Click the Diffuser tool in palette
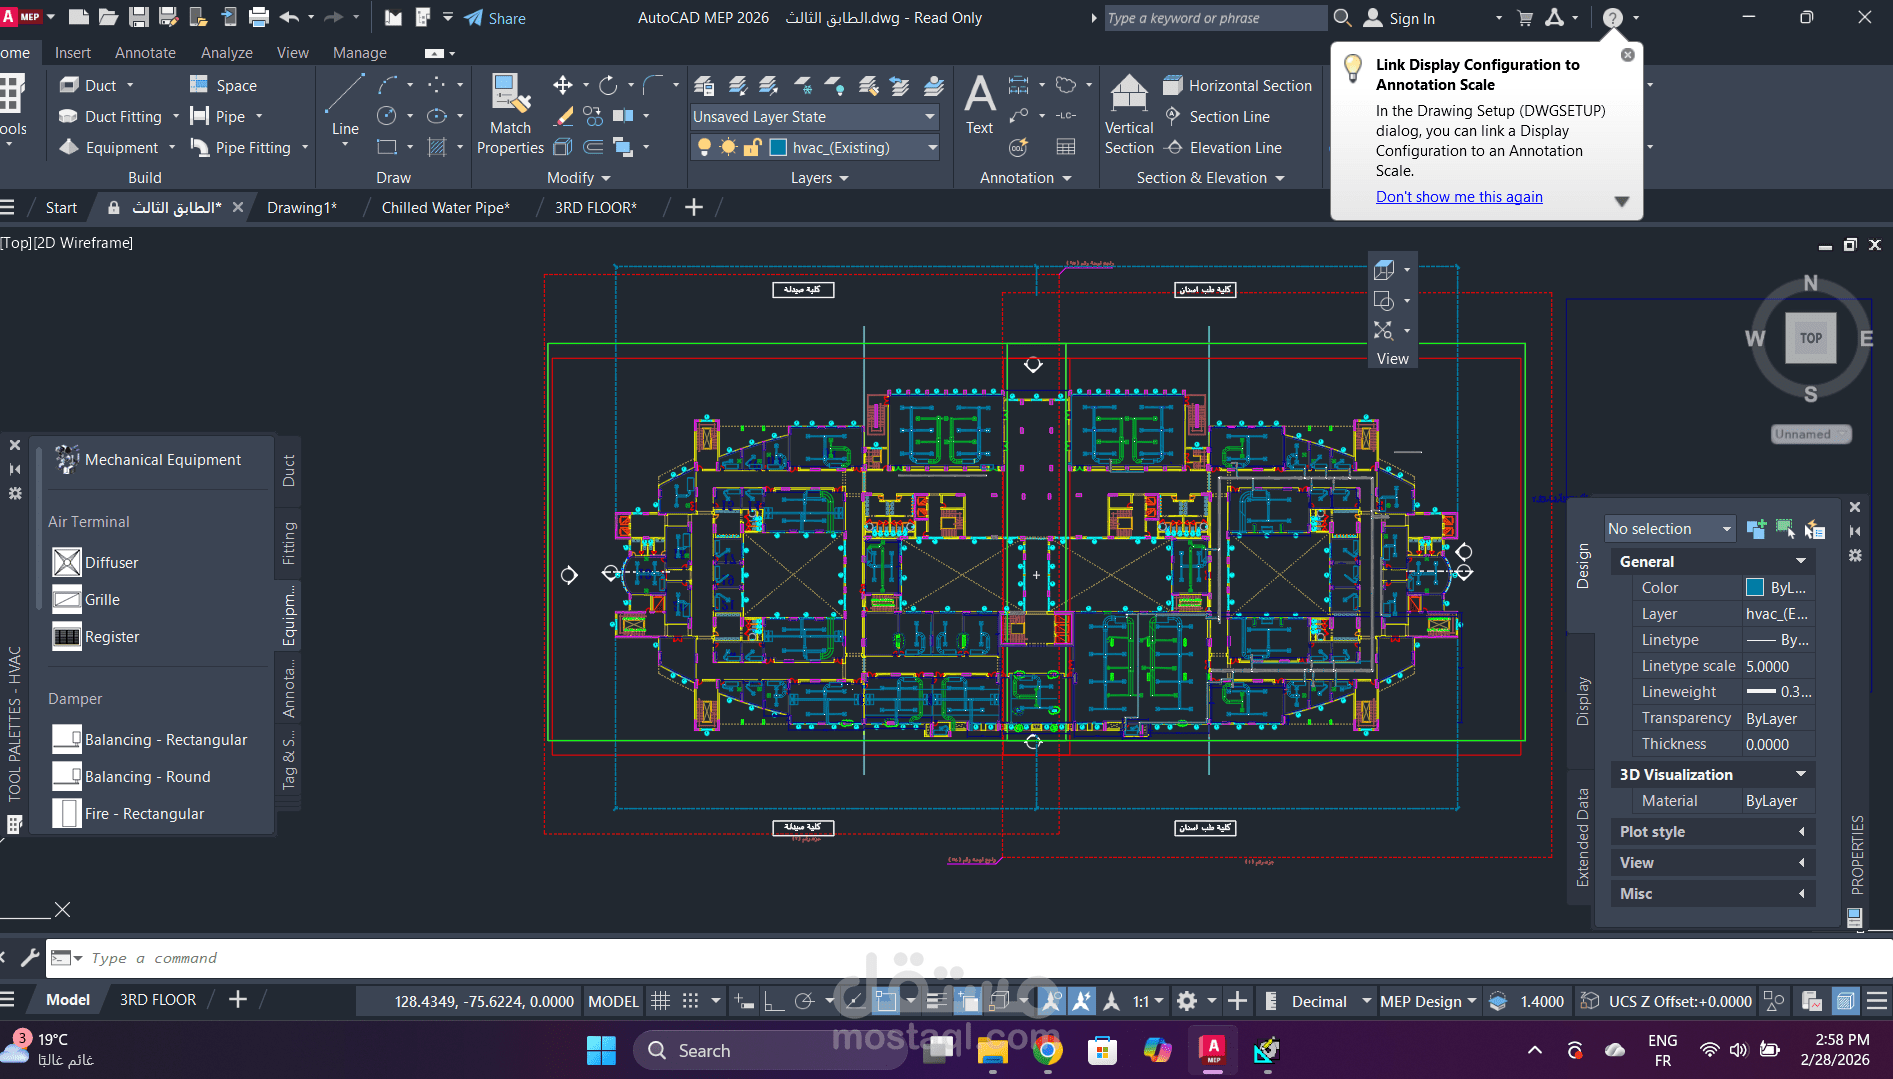The image size is (1893, 1079). 96,562
